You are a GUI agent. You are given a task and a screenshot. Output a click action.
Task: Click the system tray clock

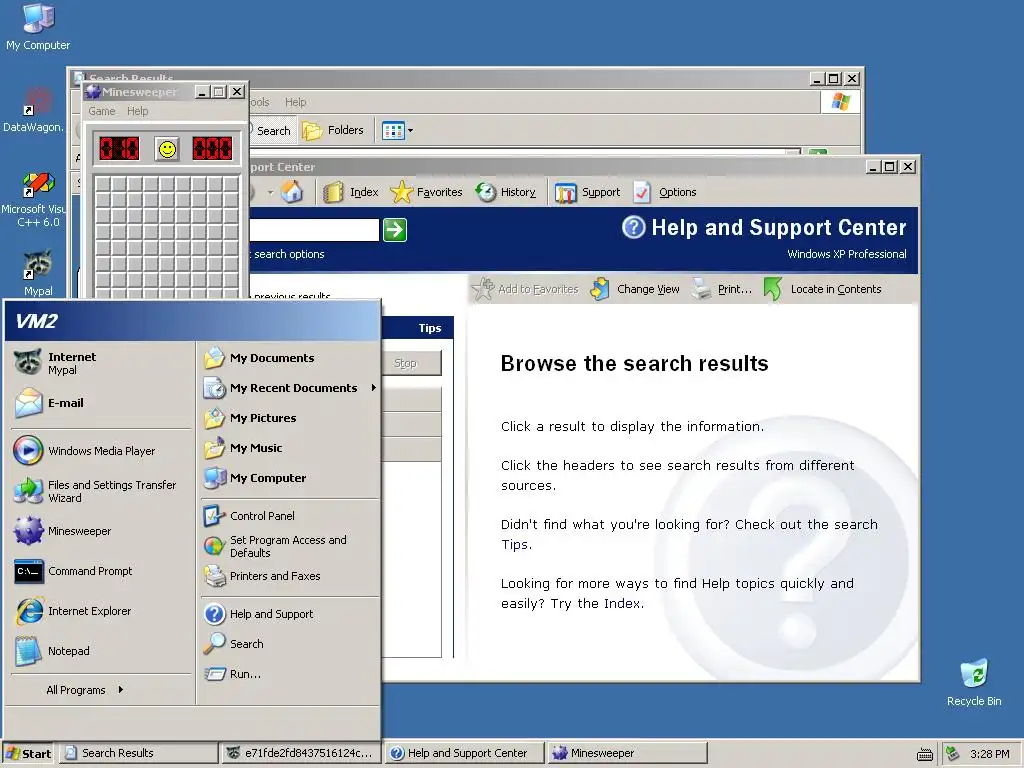989,754
